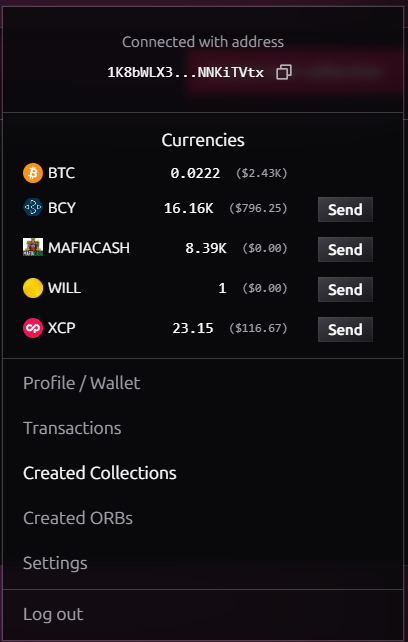The height and width of the screenshot is (642, 408).
Task: Log out of the wallet
Action: [53, 614]
